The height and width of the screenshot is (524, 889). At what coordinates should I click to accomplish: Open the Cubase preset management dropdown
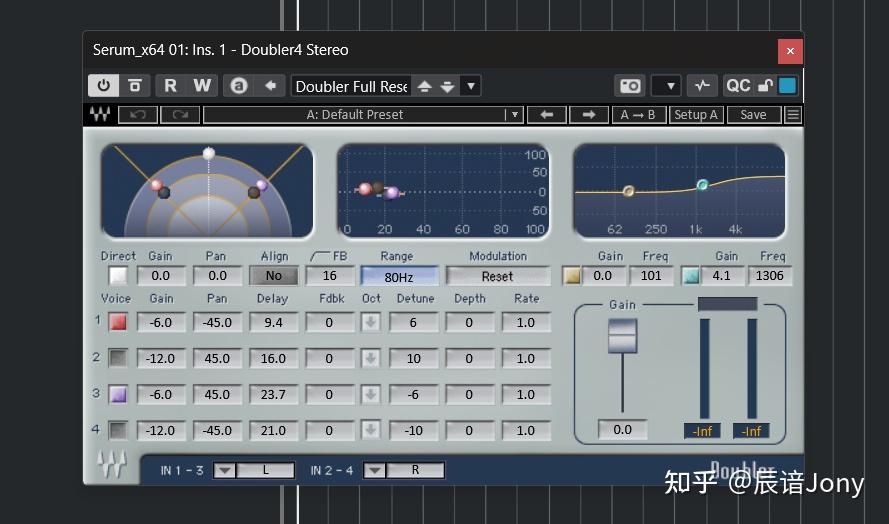pos(471,86)
